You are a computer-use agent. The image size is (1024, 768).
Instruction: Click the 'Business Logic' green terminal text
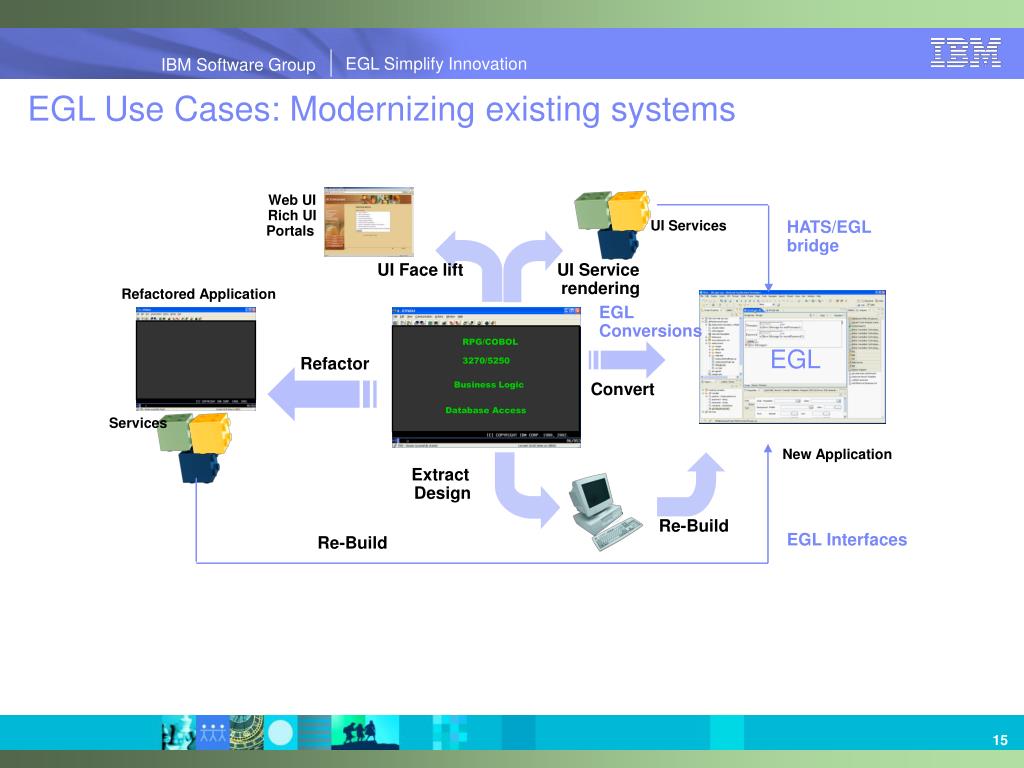pos(489,385)
